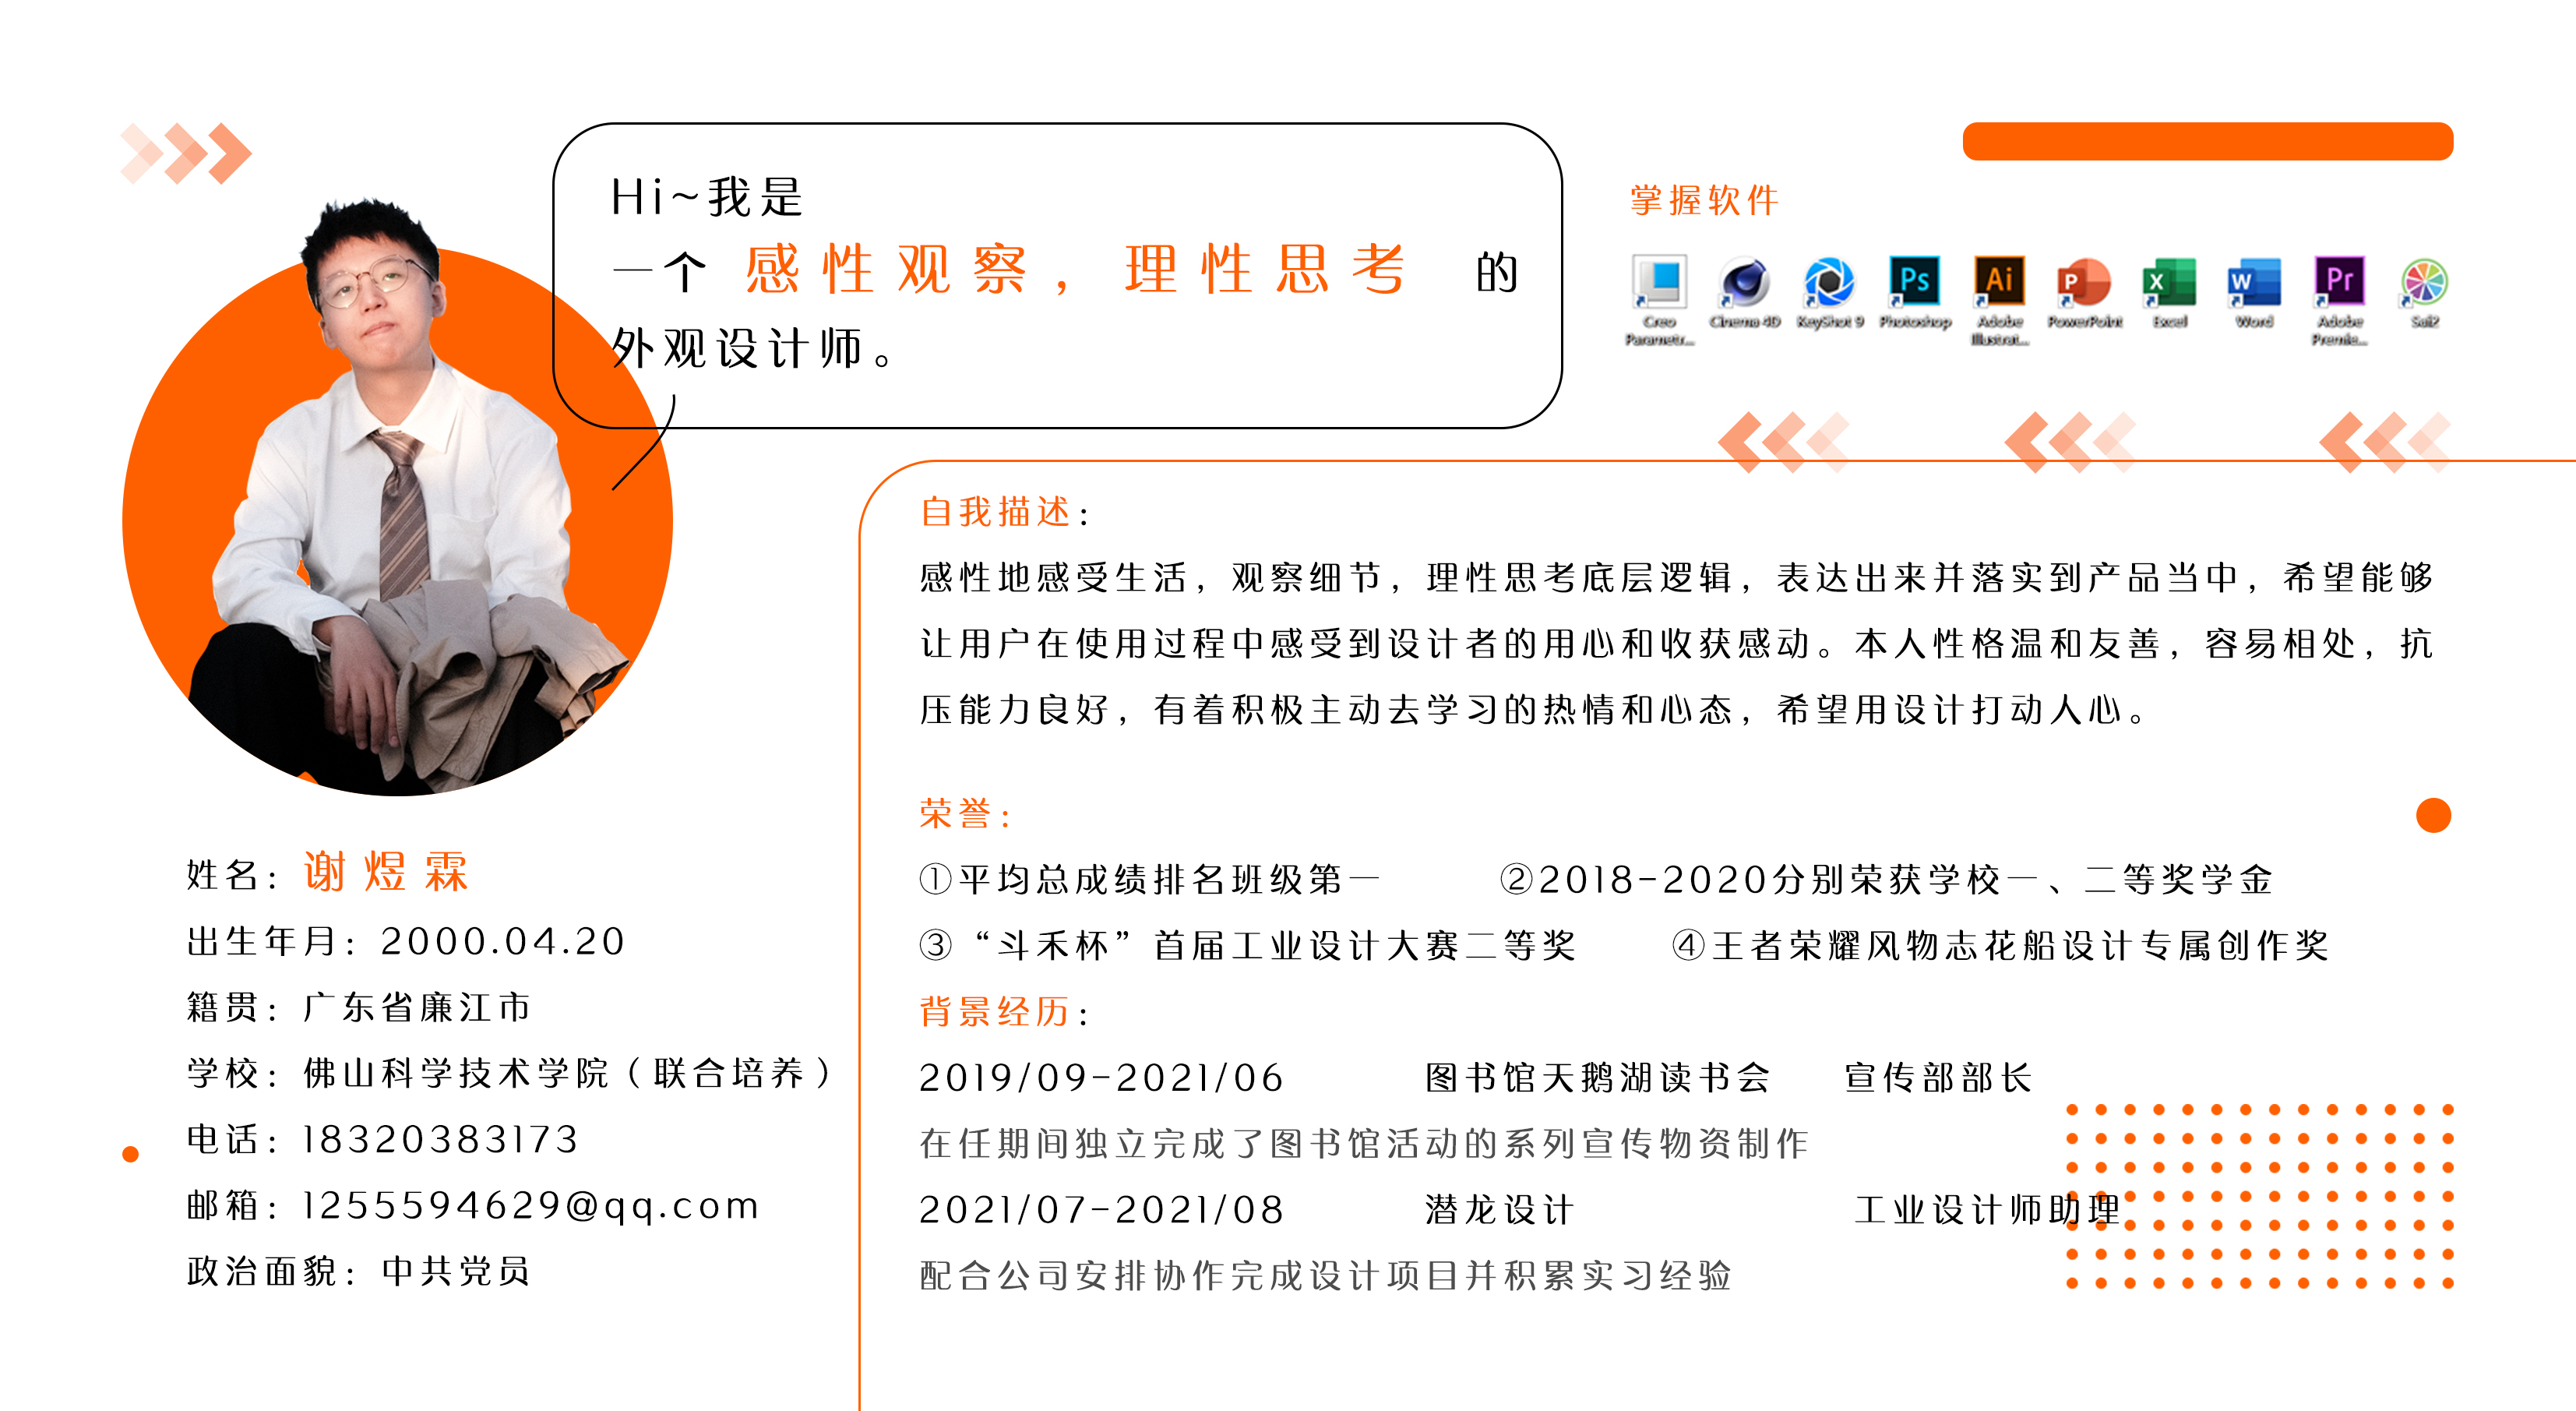2576x1411 pixels.
Task: Click the large orange dot beside 荣誉 section
Action: tap(2433, 815)
